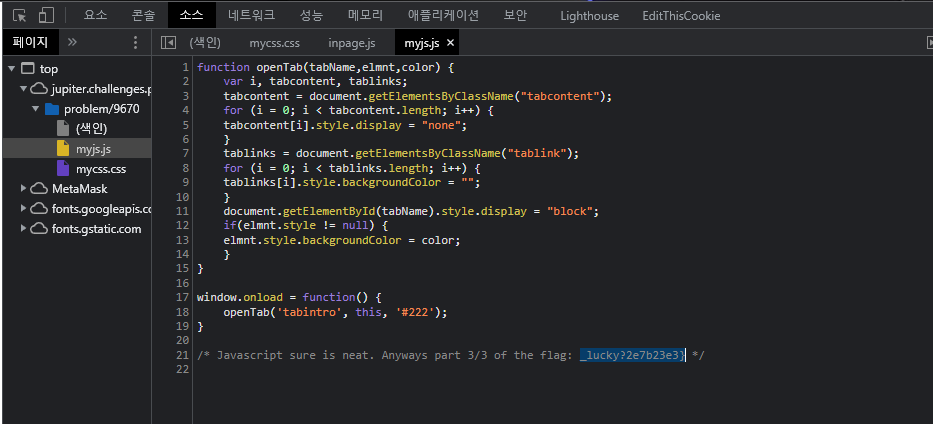Select the myjs.js file tab
This screenshot has height=424, width=933.
point(421,43)
